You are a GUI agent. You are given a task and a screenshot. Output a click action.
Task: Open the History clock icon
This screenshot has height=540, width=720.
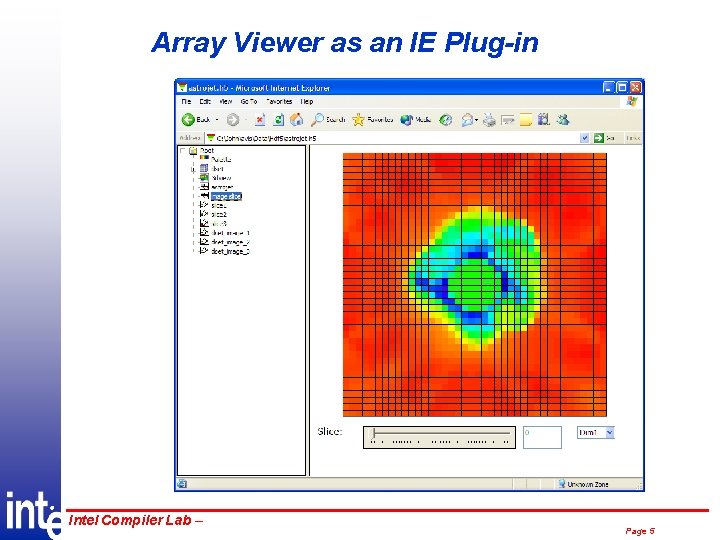click(445, 120)
